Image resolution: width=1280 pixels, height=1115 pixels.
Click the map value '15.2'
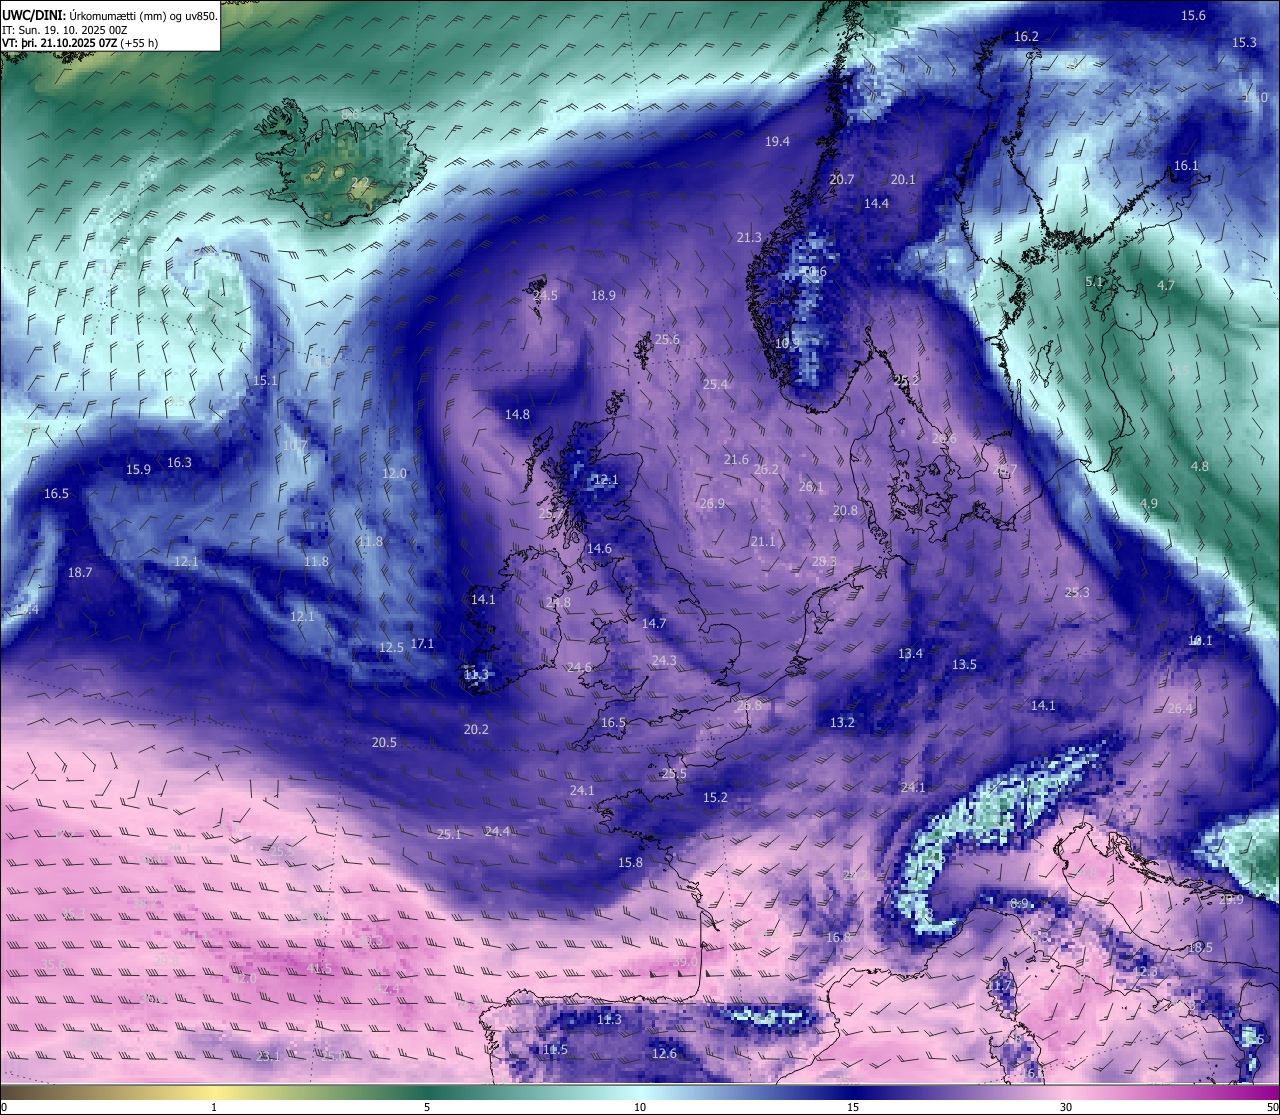715,797
